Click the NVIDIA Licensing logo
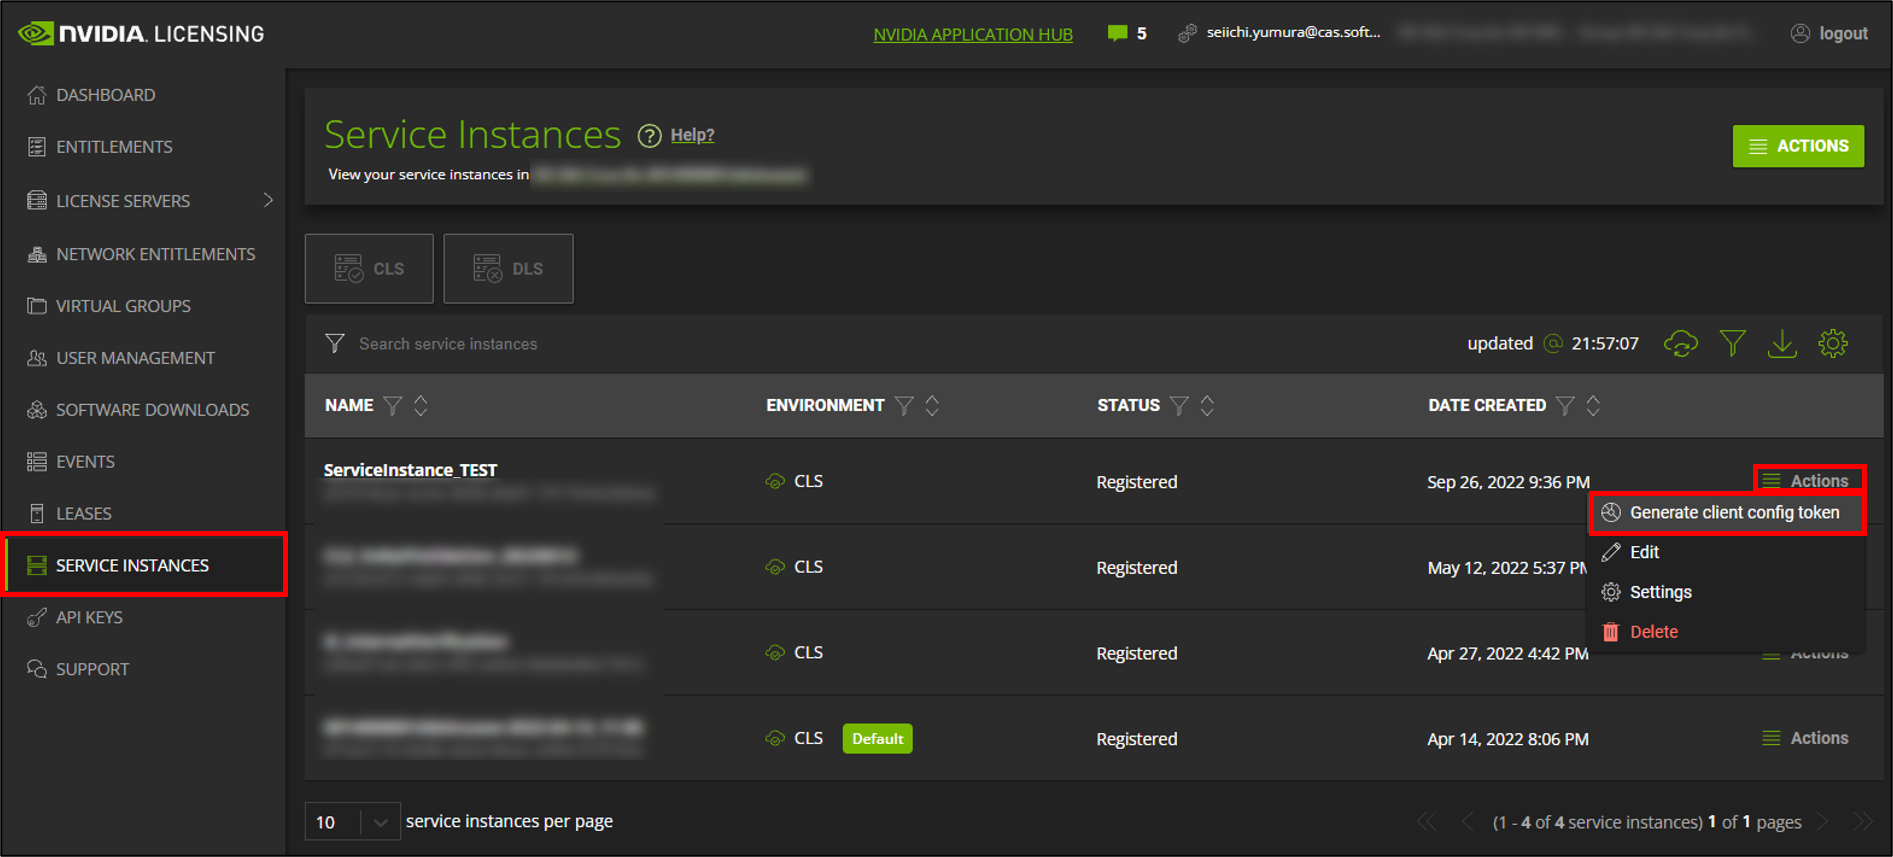 141,33
